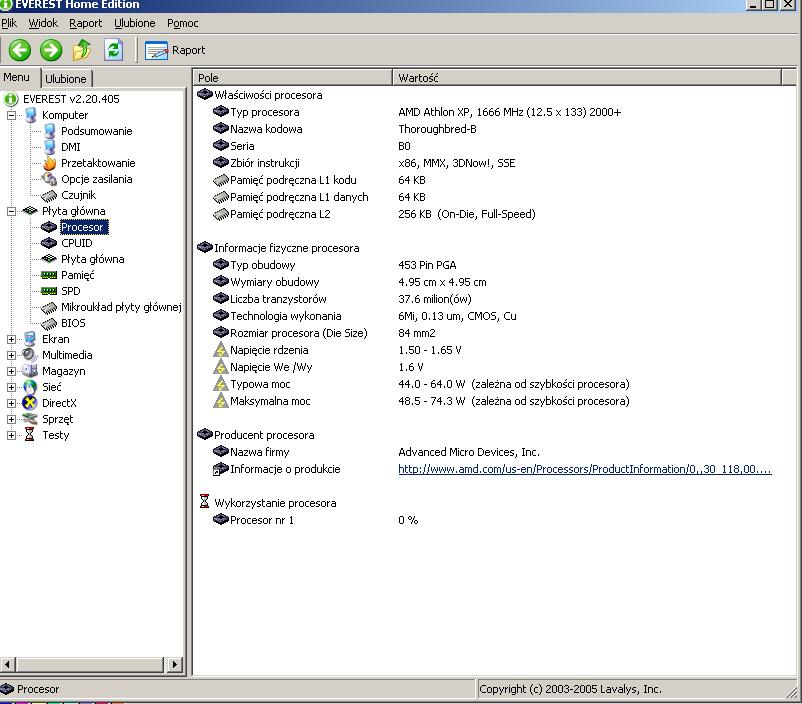Open the Widok menu

coord(43,23)
